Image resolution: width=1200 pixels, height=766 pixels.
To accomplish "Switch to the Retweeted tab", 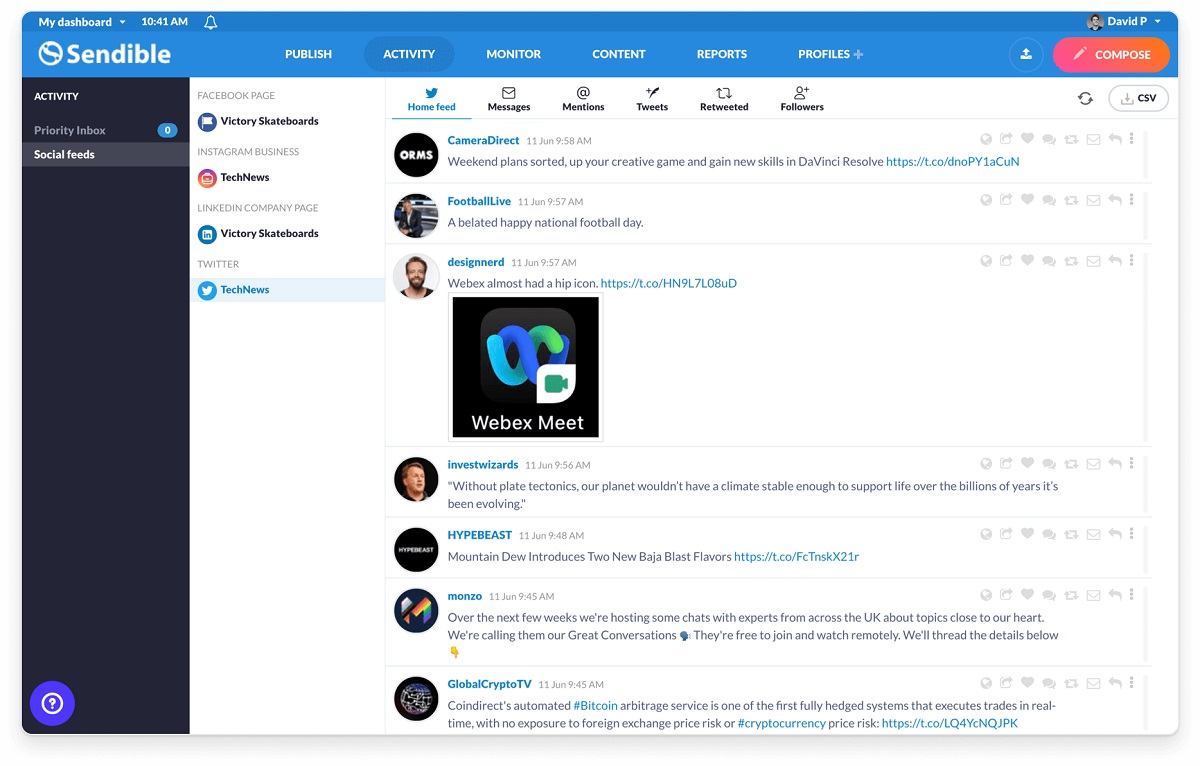I will pos(724,99).
